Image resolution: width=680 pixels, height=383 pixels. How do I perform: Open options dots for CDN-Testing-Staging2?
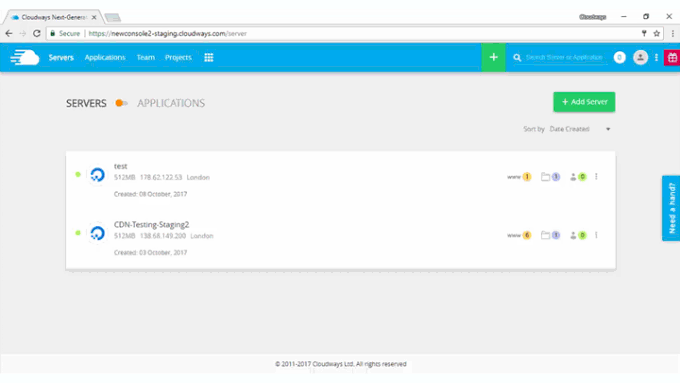(596, 235)
